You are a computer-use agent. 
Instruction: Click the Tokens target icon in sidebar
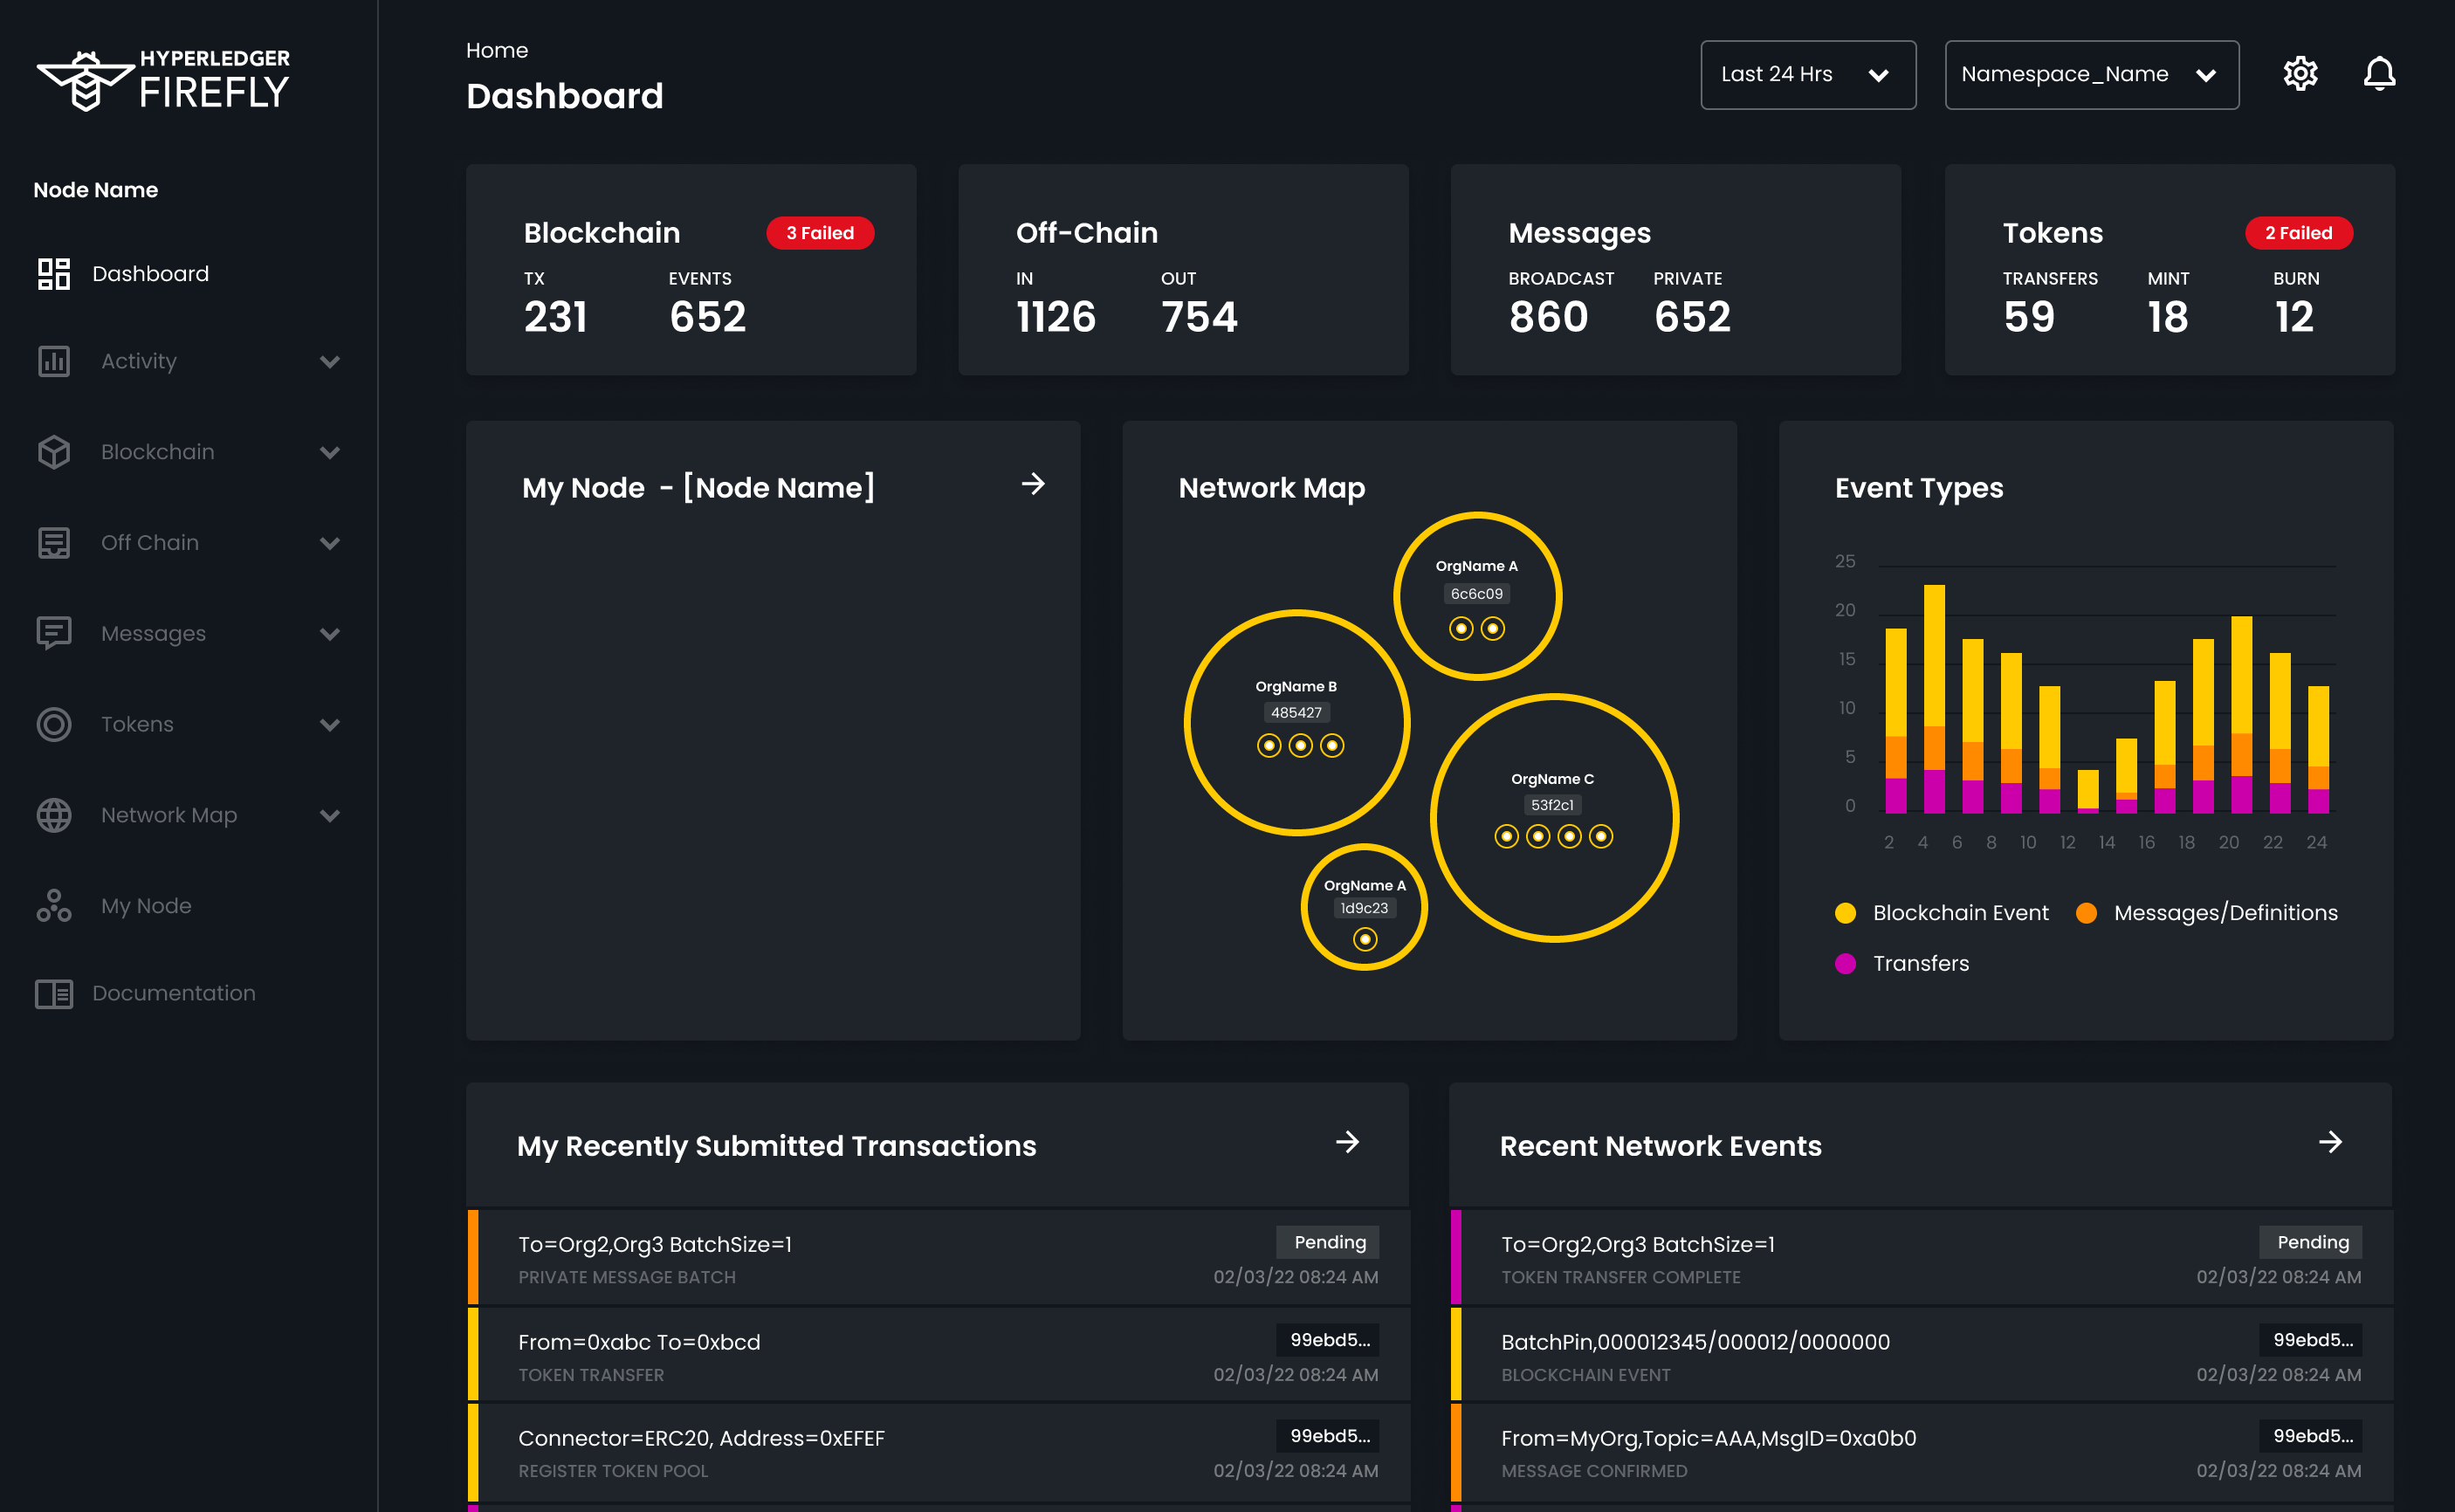(x=53, y=724)
